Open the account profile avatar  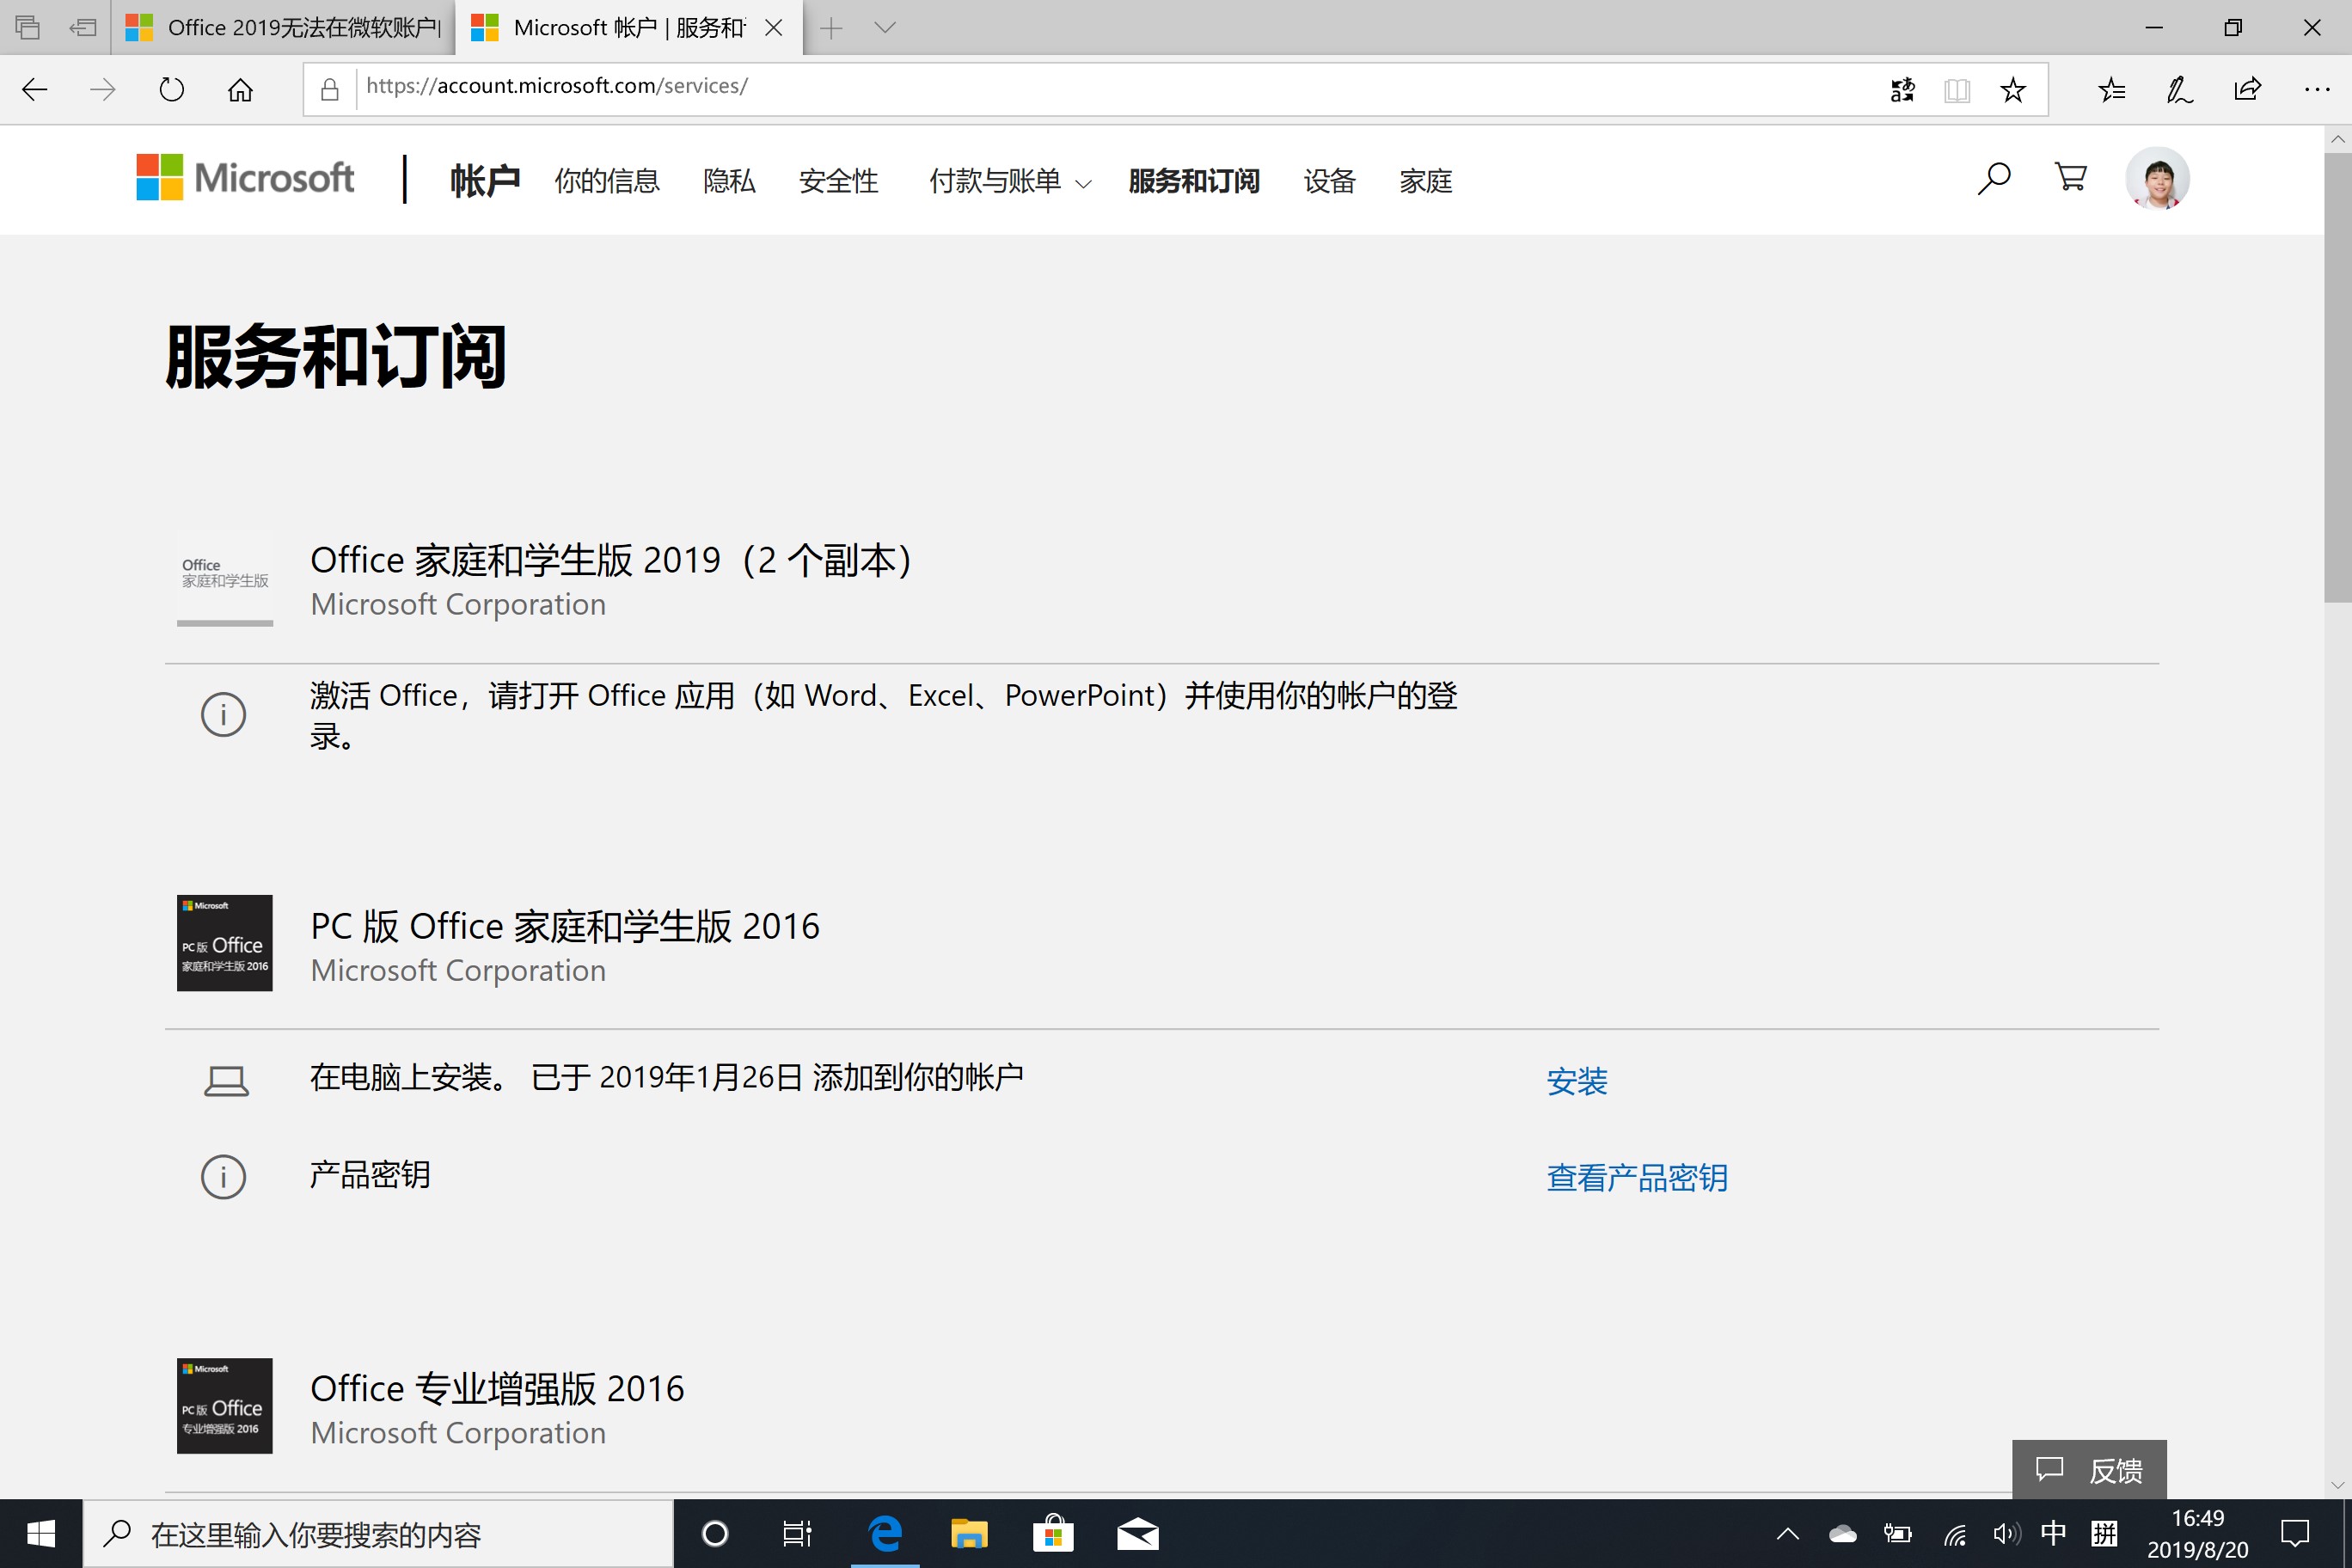[x=2157, y=179]
